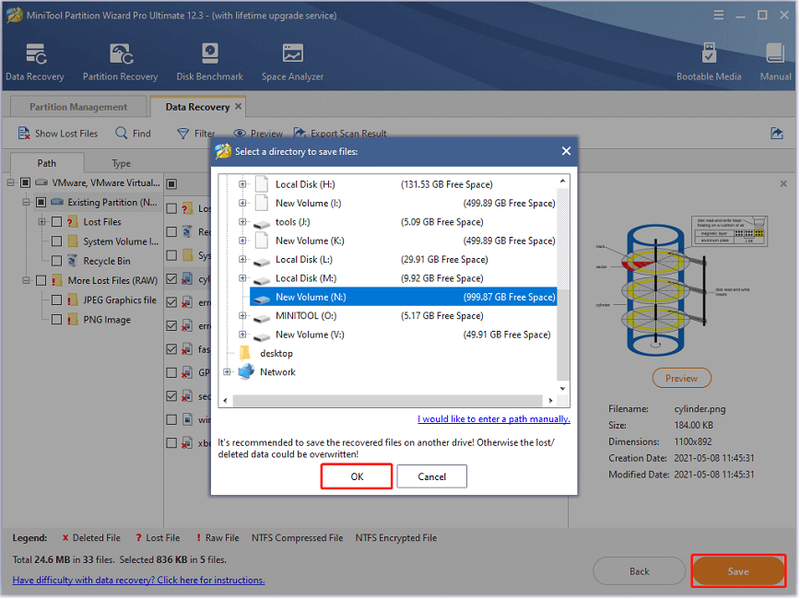Screen dimensions: 800x599
Task: Launch Partition Recovery from the top toolbar
Action: (x=121, y=55)
